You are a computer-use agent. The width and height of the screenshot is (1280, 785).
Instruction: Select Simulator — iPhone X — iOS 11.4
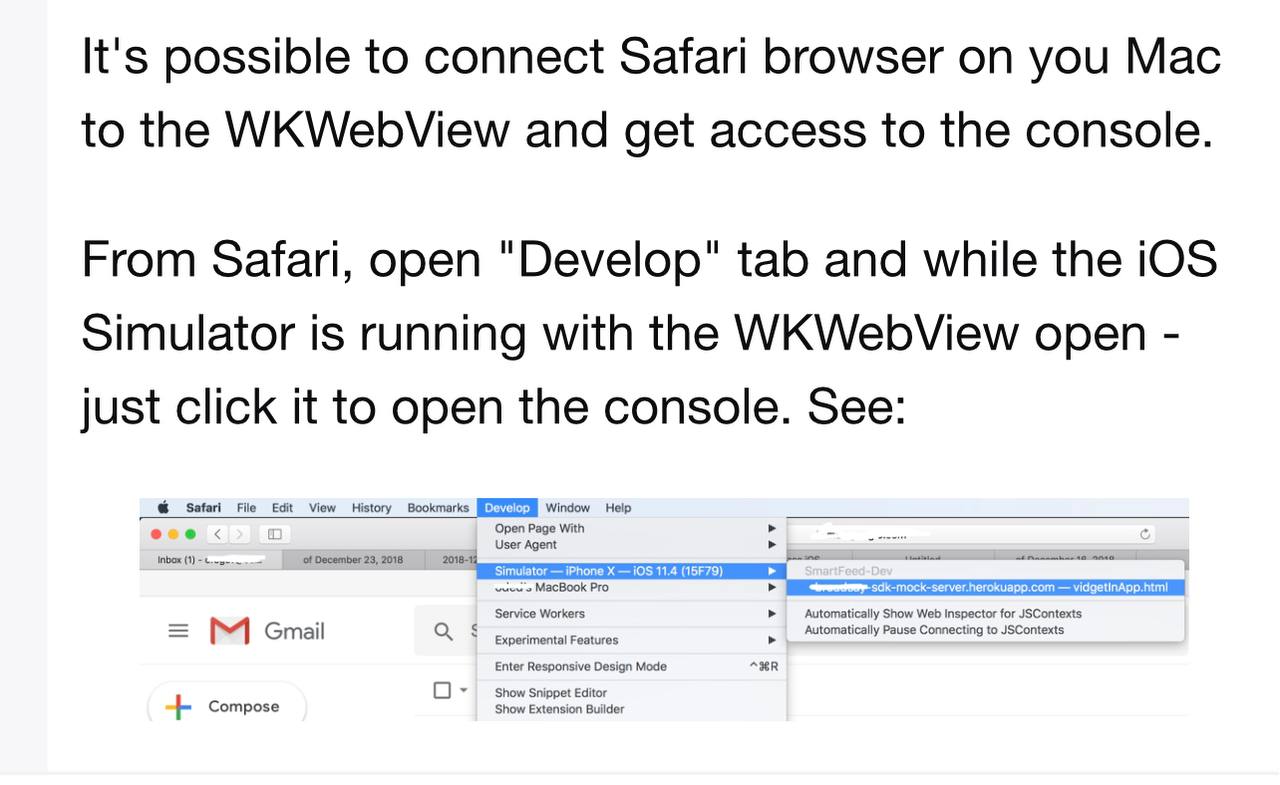[x=633, y=571]
